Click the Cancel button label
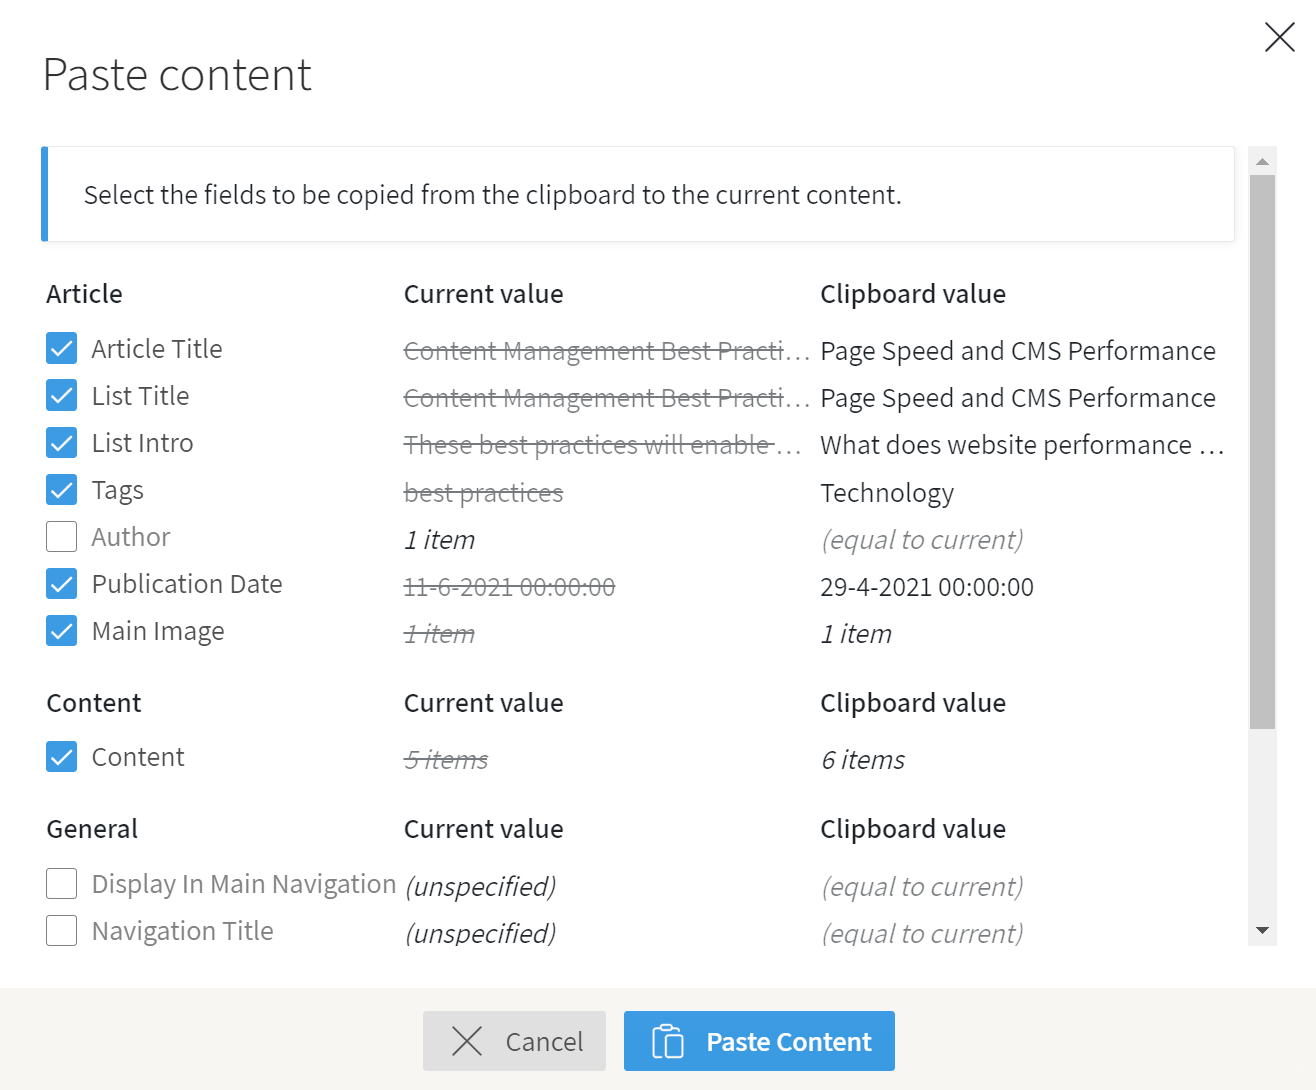This screenshot has width=1316, height=1090. pyautogui.click(x=544, y=1042)
